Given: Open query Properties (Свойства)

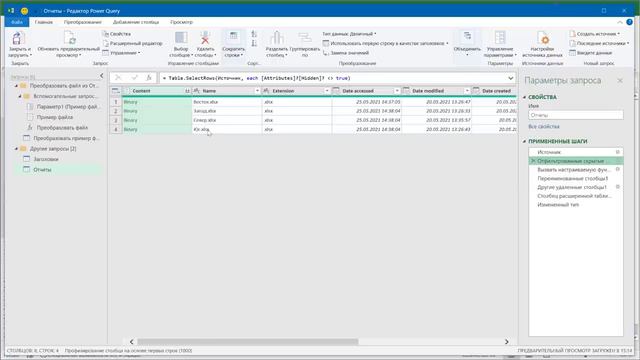Looking at the screenshot, I should pos(117,34).
